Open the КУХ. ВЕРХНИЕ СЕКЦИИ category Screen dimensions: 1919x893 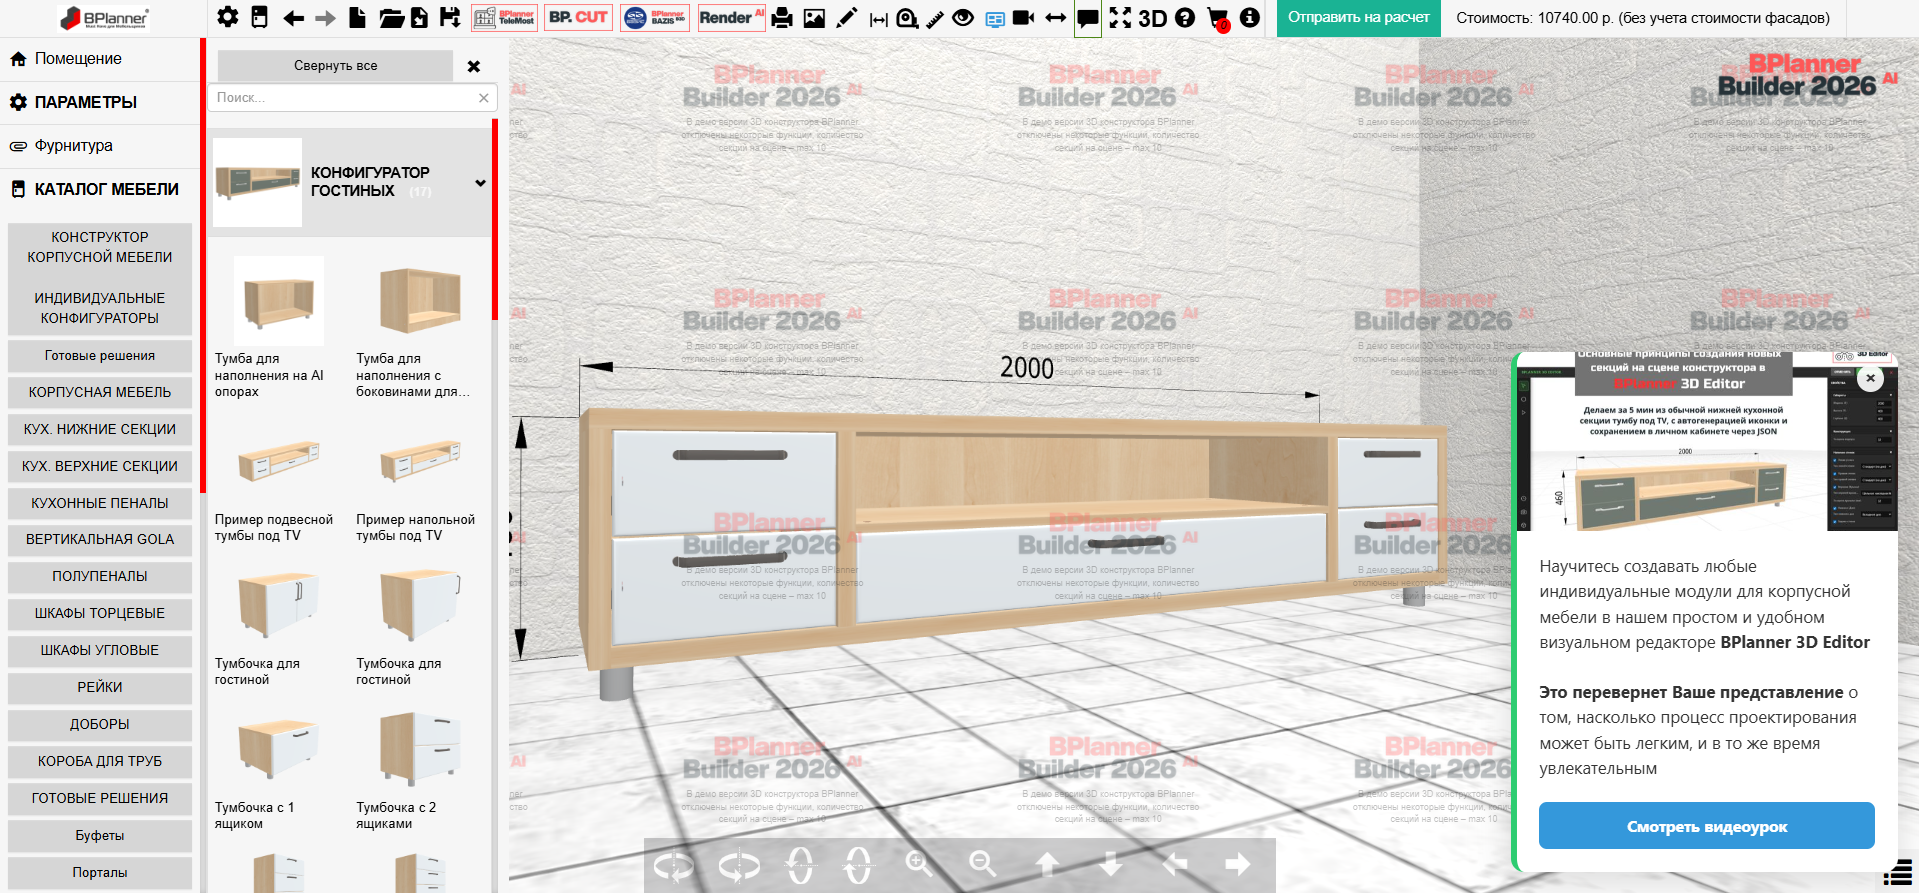(100, 467)
